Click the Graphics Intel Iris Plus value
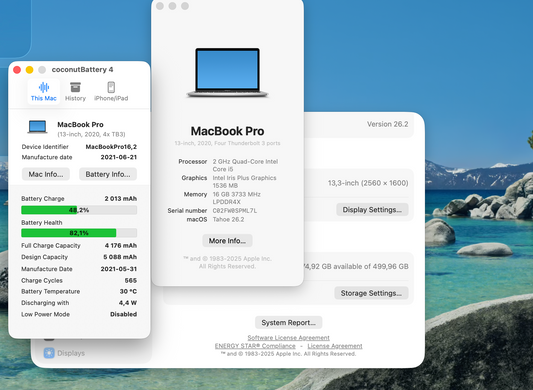533x390 pixels. click(x=244, y=182)
